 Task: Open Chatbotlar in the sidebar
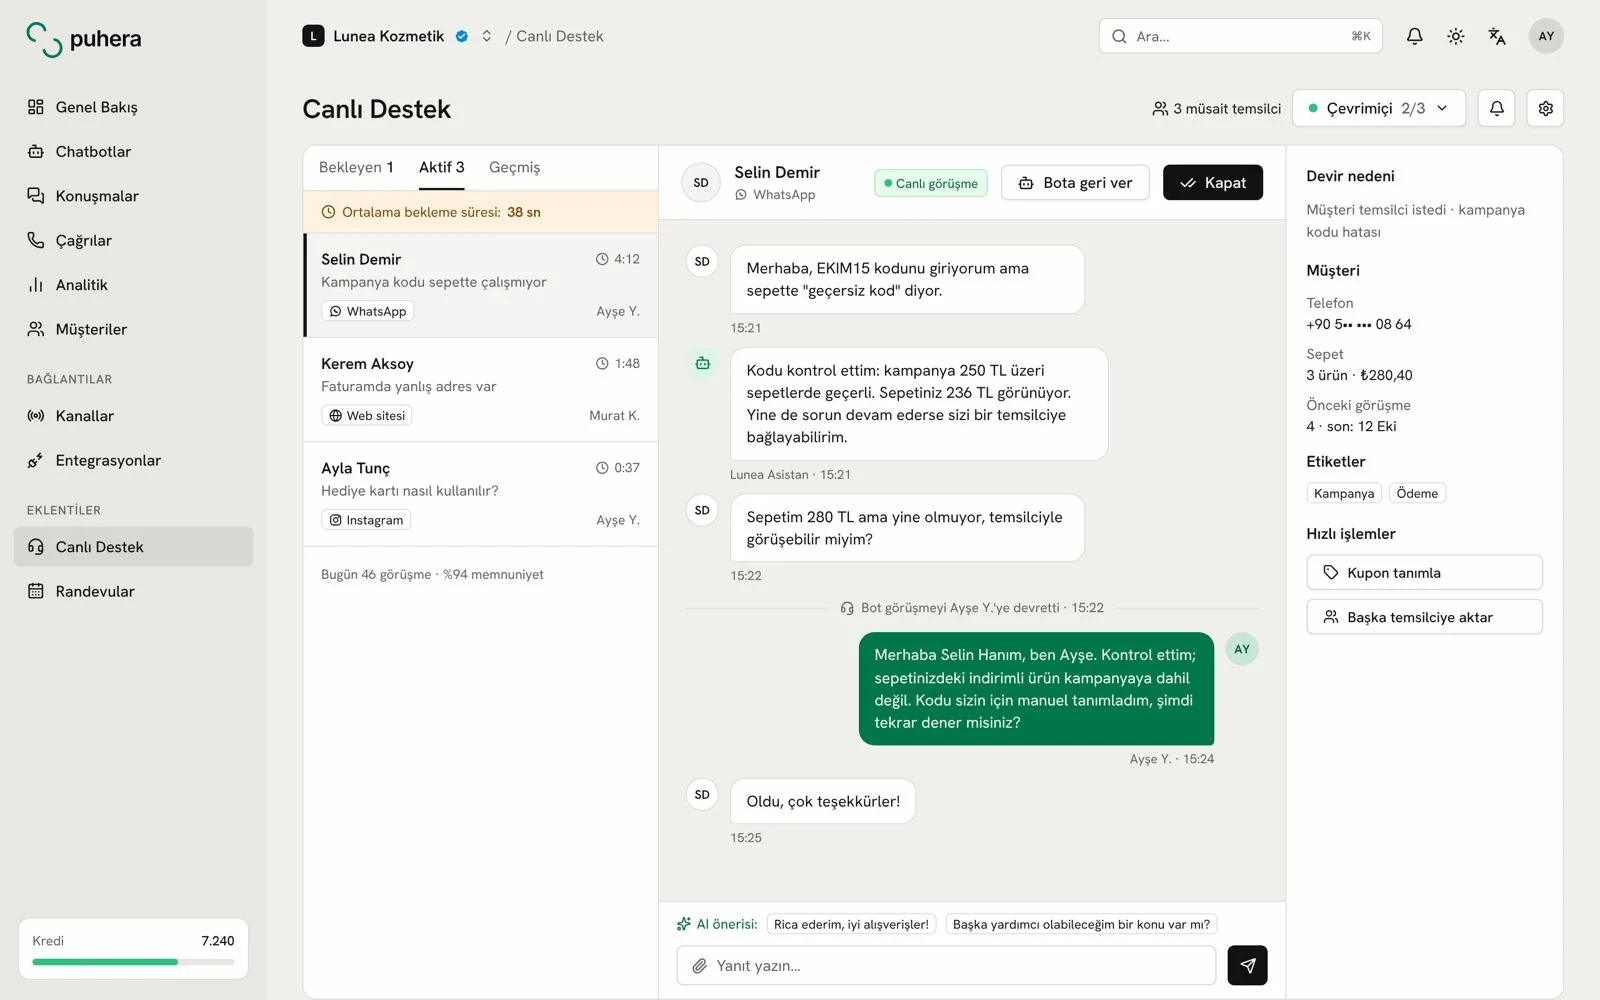point(133,152)
